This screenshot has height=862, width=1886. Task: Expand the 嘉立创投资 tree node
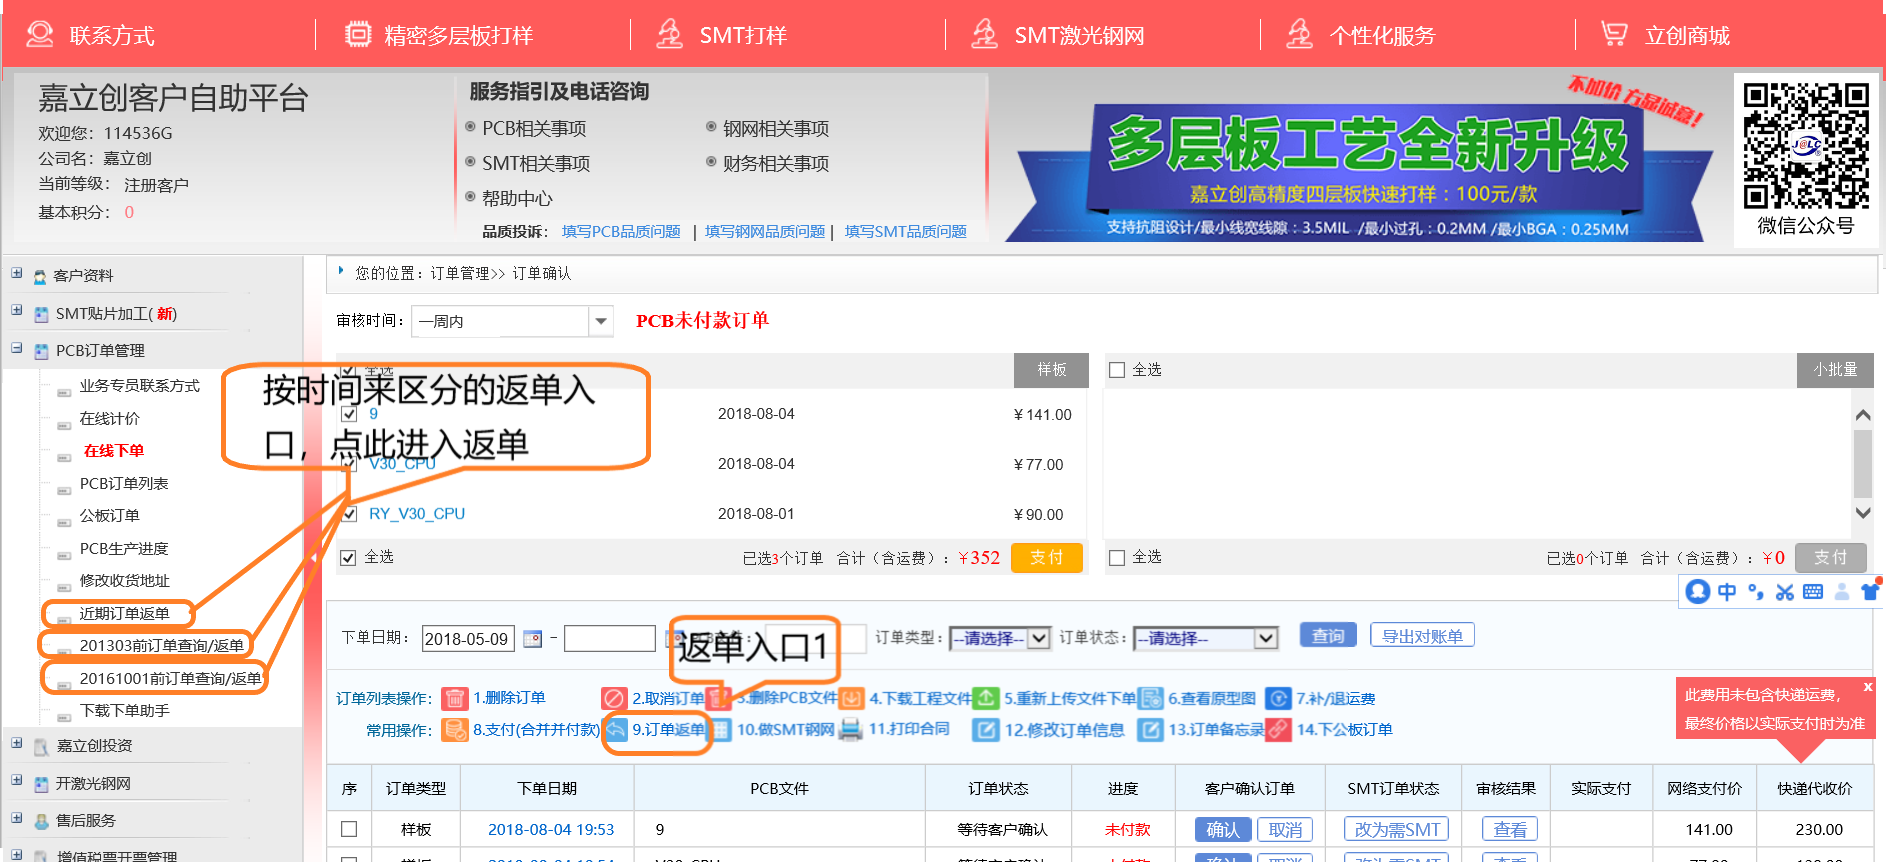pos(17,743)
